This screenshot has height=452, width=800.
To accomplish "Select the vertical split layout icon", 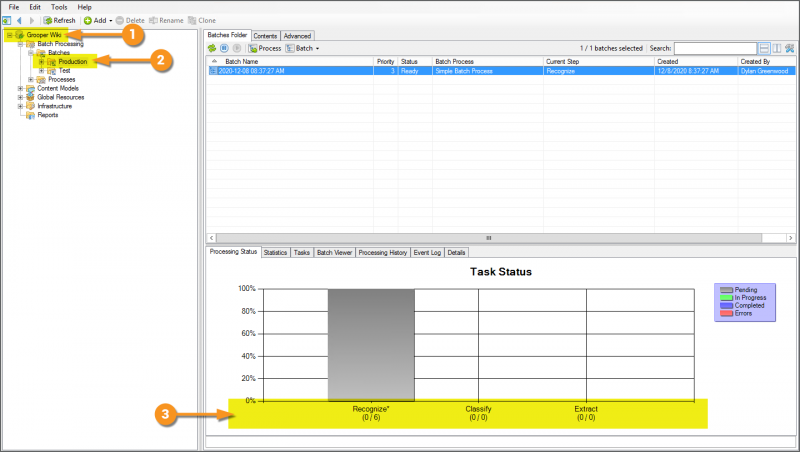I will tap(777, 48).
